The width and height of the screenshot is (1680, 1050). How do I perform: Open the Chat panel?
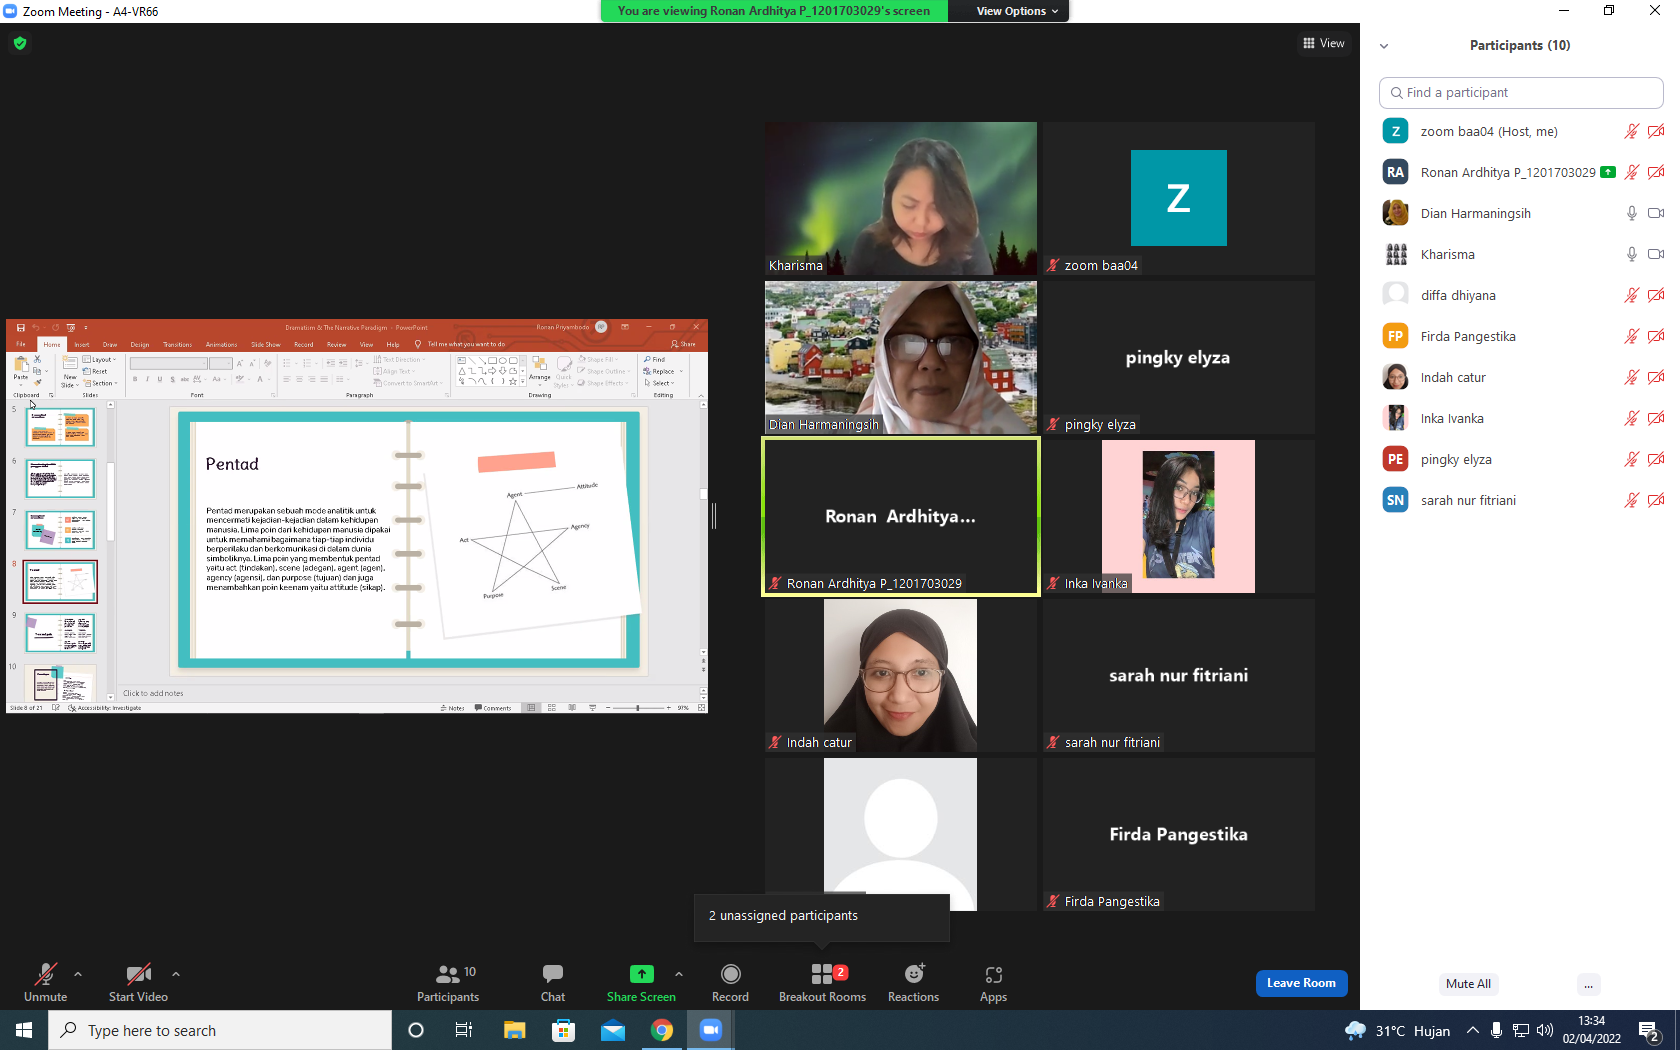(x=553, y=981)
